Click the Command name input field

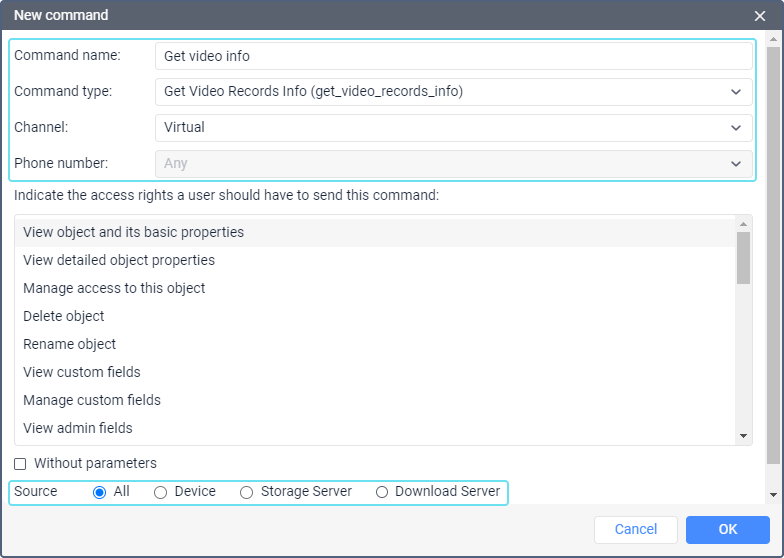(454, 56)
